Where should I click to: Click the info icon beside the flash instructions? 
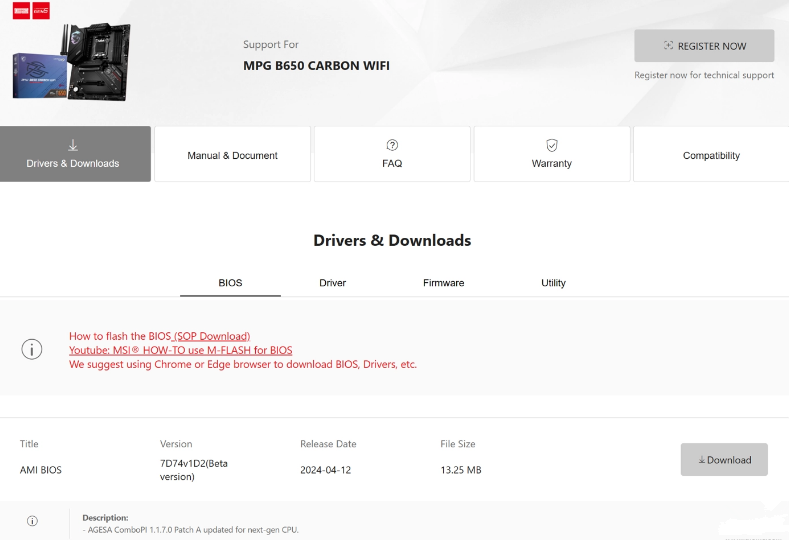(x=32, y=349)
